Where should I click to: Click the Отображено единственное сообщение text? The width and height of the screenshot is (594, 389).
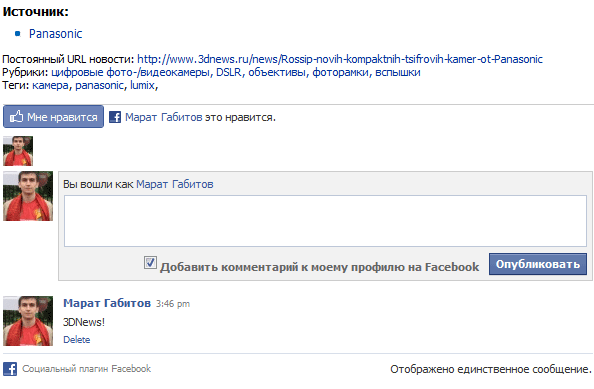coord(491,369)
